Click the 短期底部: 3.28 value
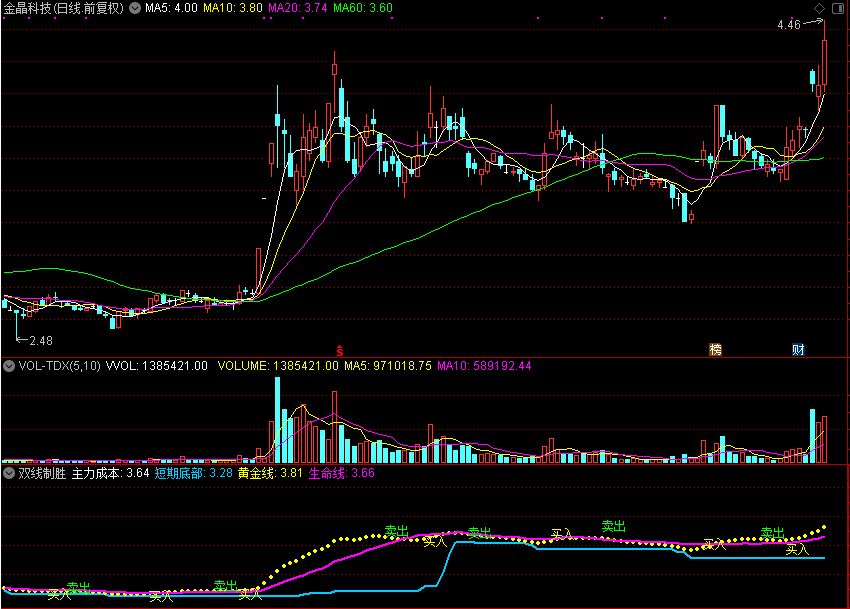The width and height of the screenshot is (850, 609). point(194,473)
